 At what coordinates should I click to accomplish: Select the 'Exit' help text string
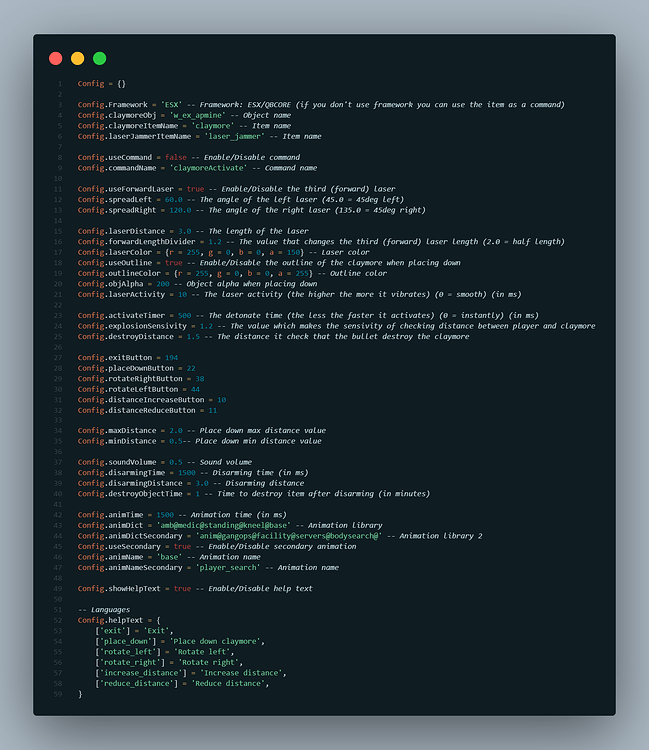[156, 630]
